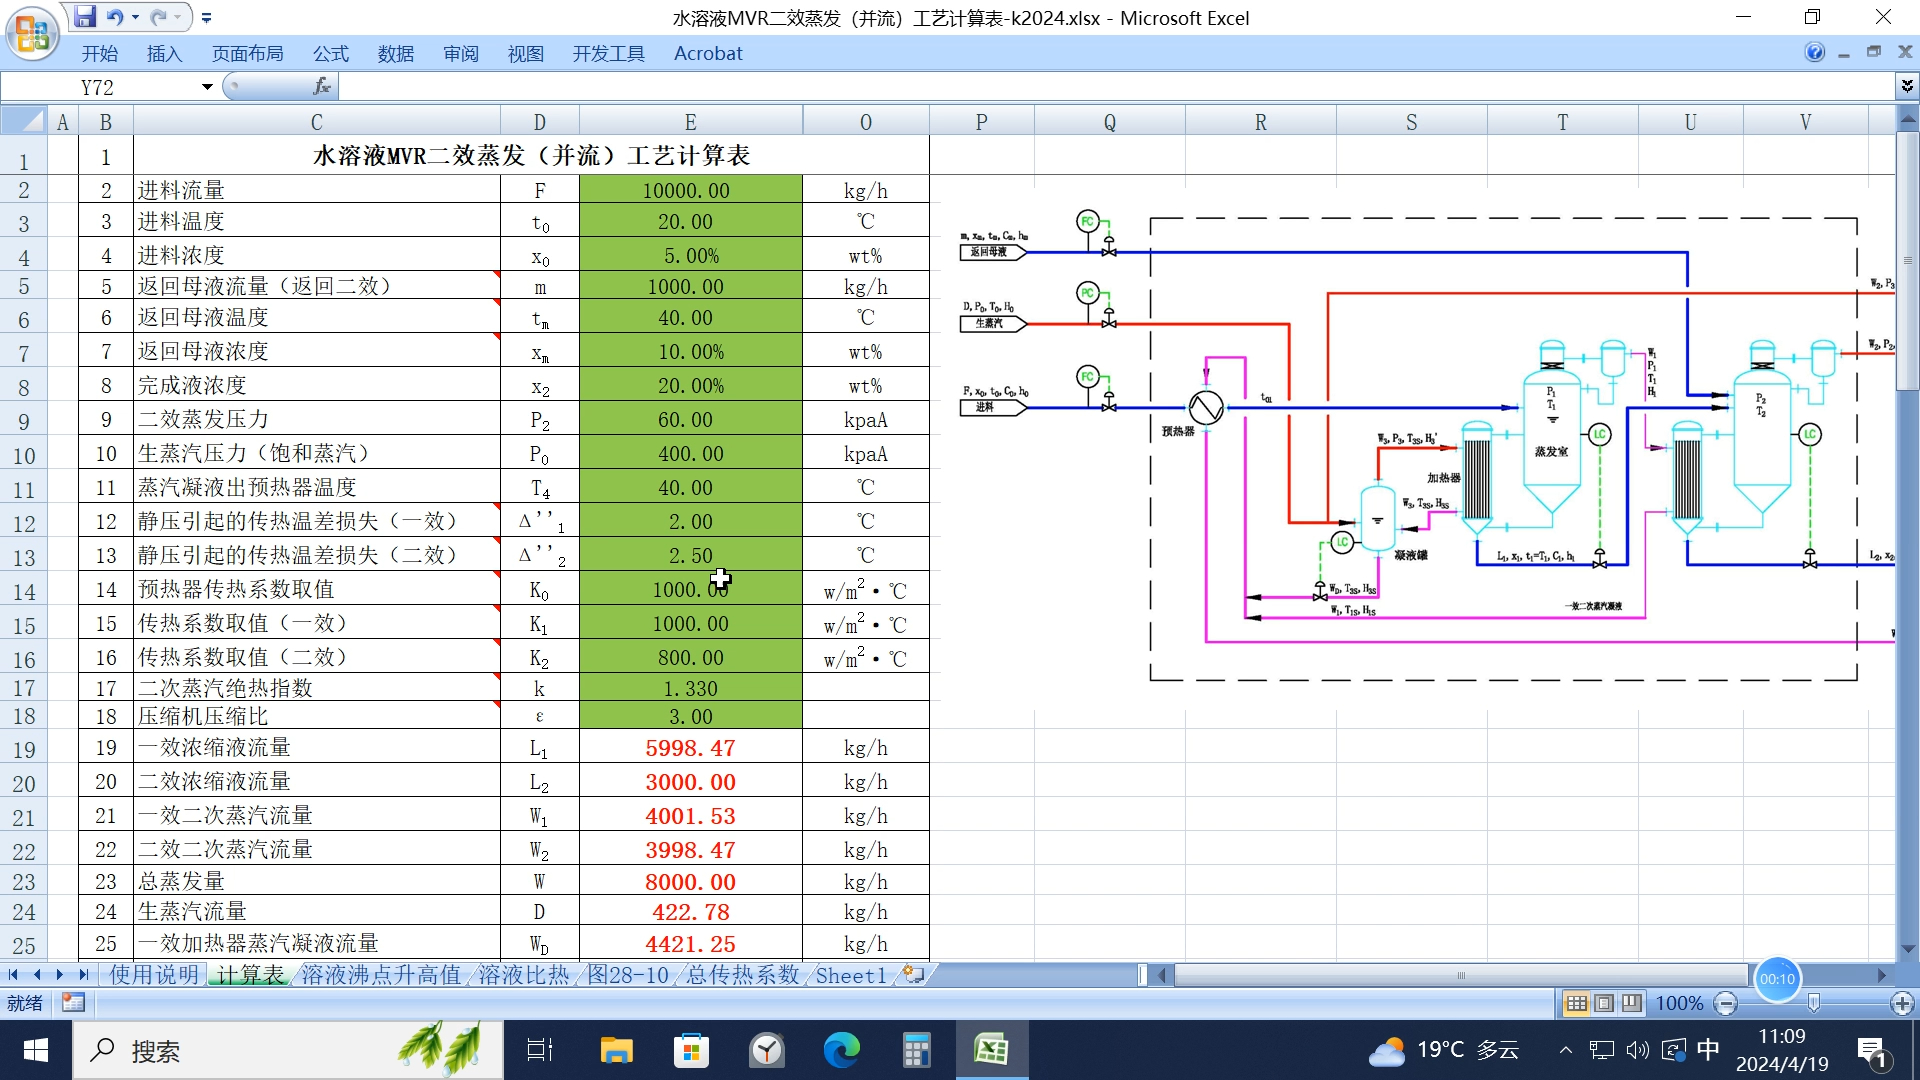Open the 公式 ribbon tab

[330, 54]
